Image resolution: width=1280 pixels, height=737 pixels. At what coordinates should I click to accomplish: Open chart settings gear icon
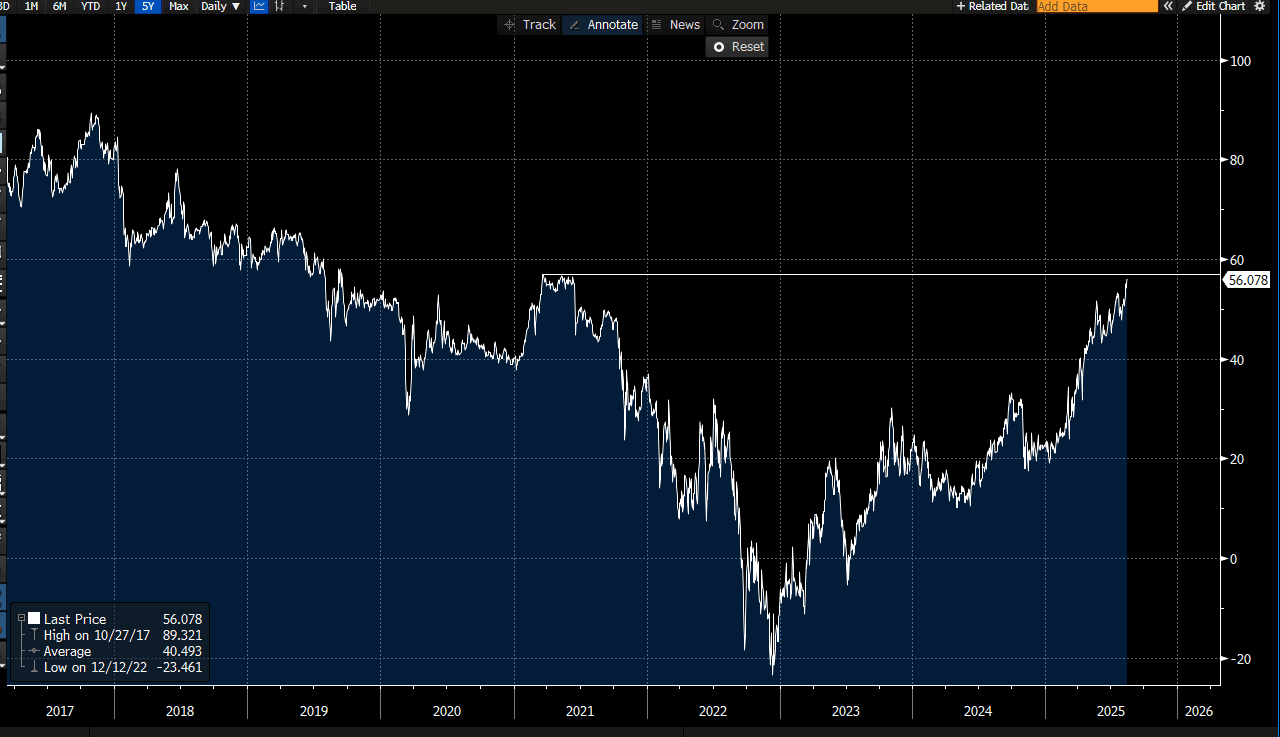[1259, 6]
